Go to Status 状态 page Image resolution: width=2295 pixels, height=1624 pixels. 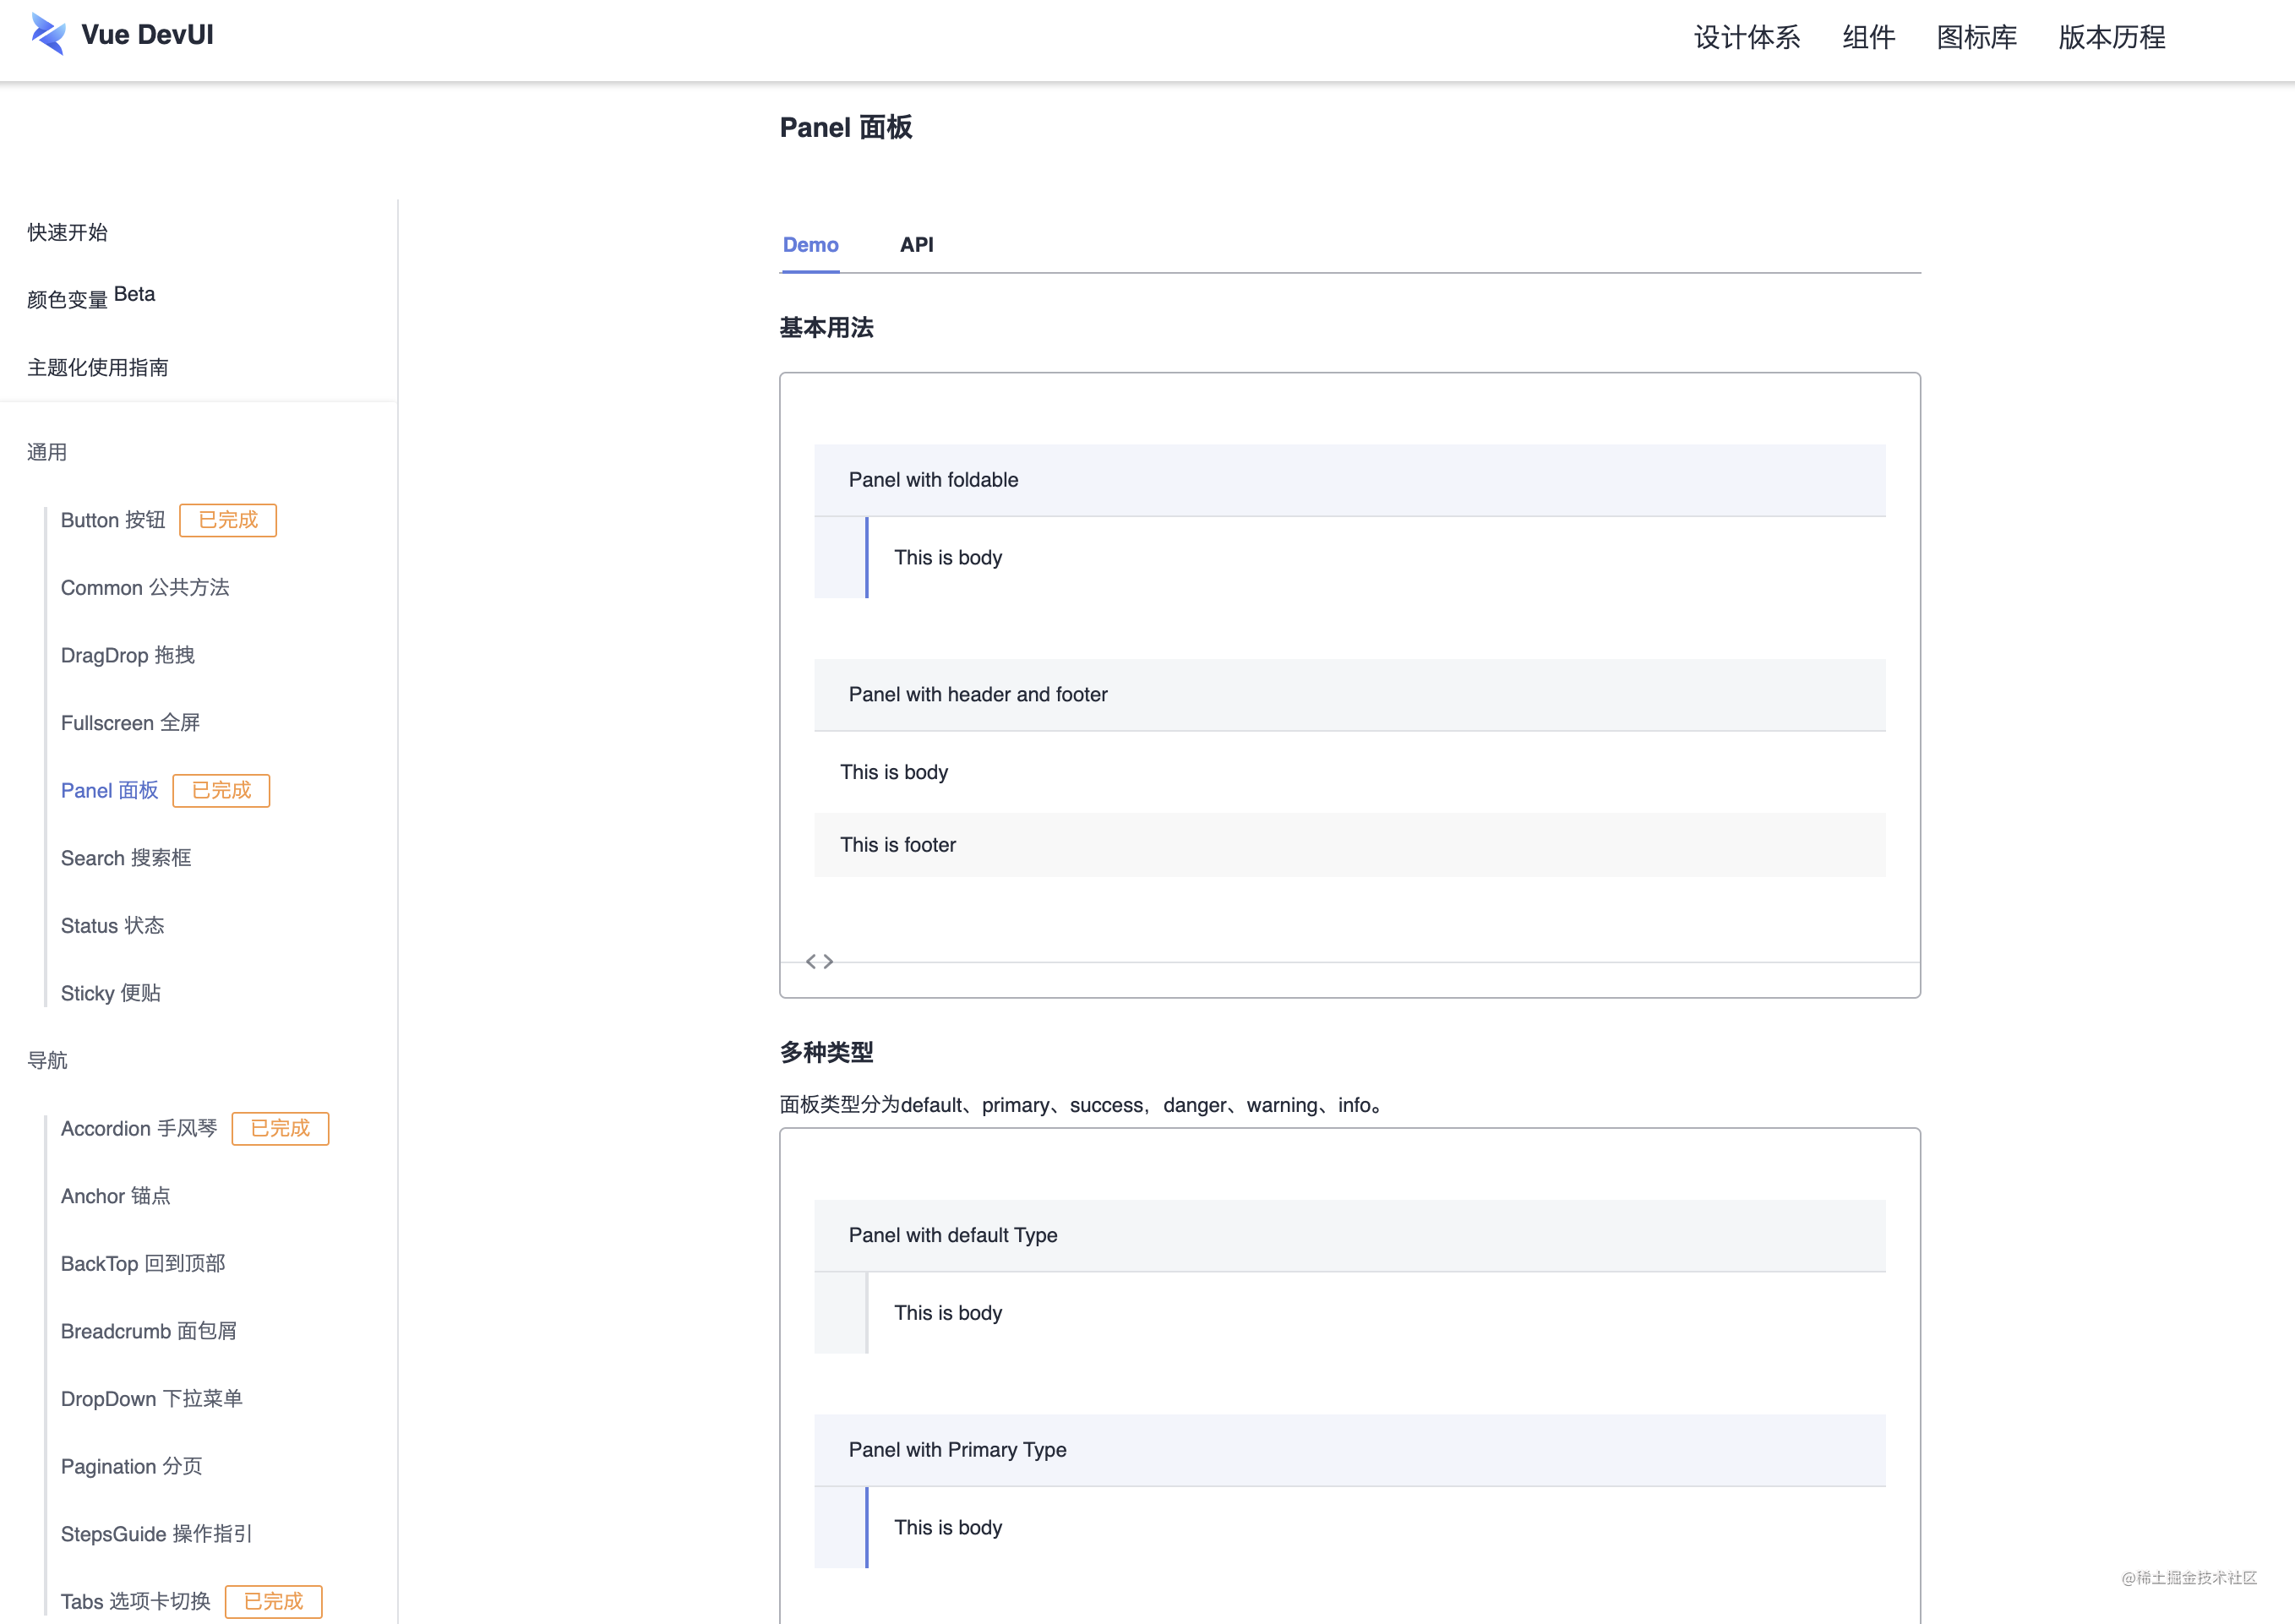113,926
